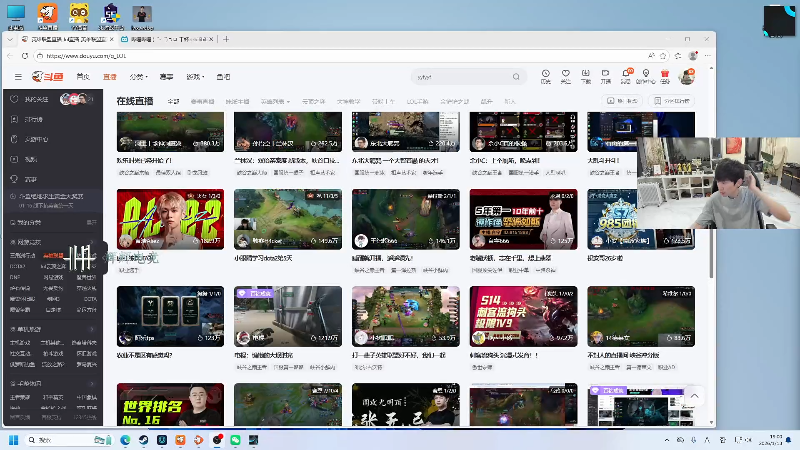Expand the 单机热游 section in sidebar
This screenshot has height=450, width=800.
pyautogui.click(x=92, y=329)
